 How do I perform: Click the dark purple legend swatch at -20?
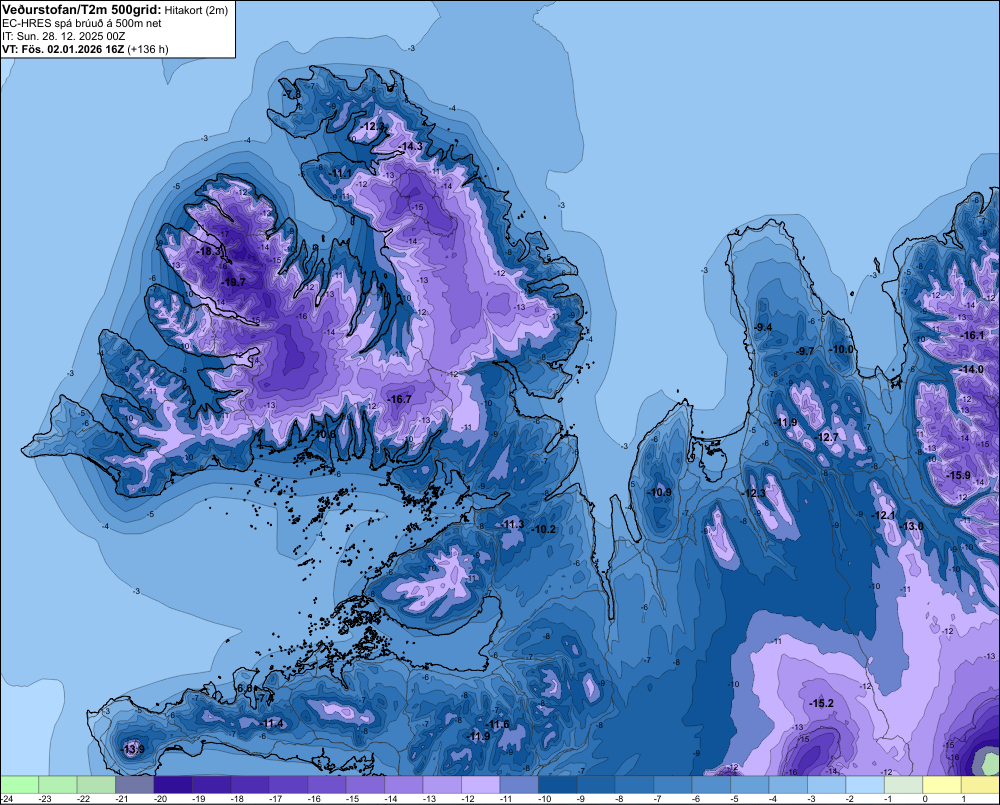[173, 784]
